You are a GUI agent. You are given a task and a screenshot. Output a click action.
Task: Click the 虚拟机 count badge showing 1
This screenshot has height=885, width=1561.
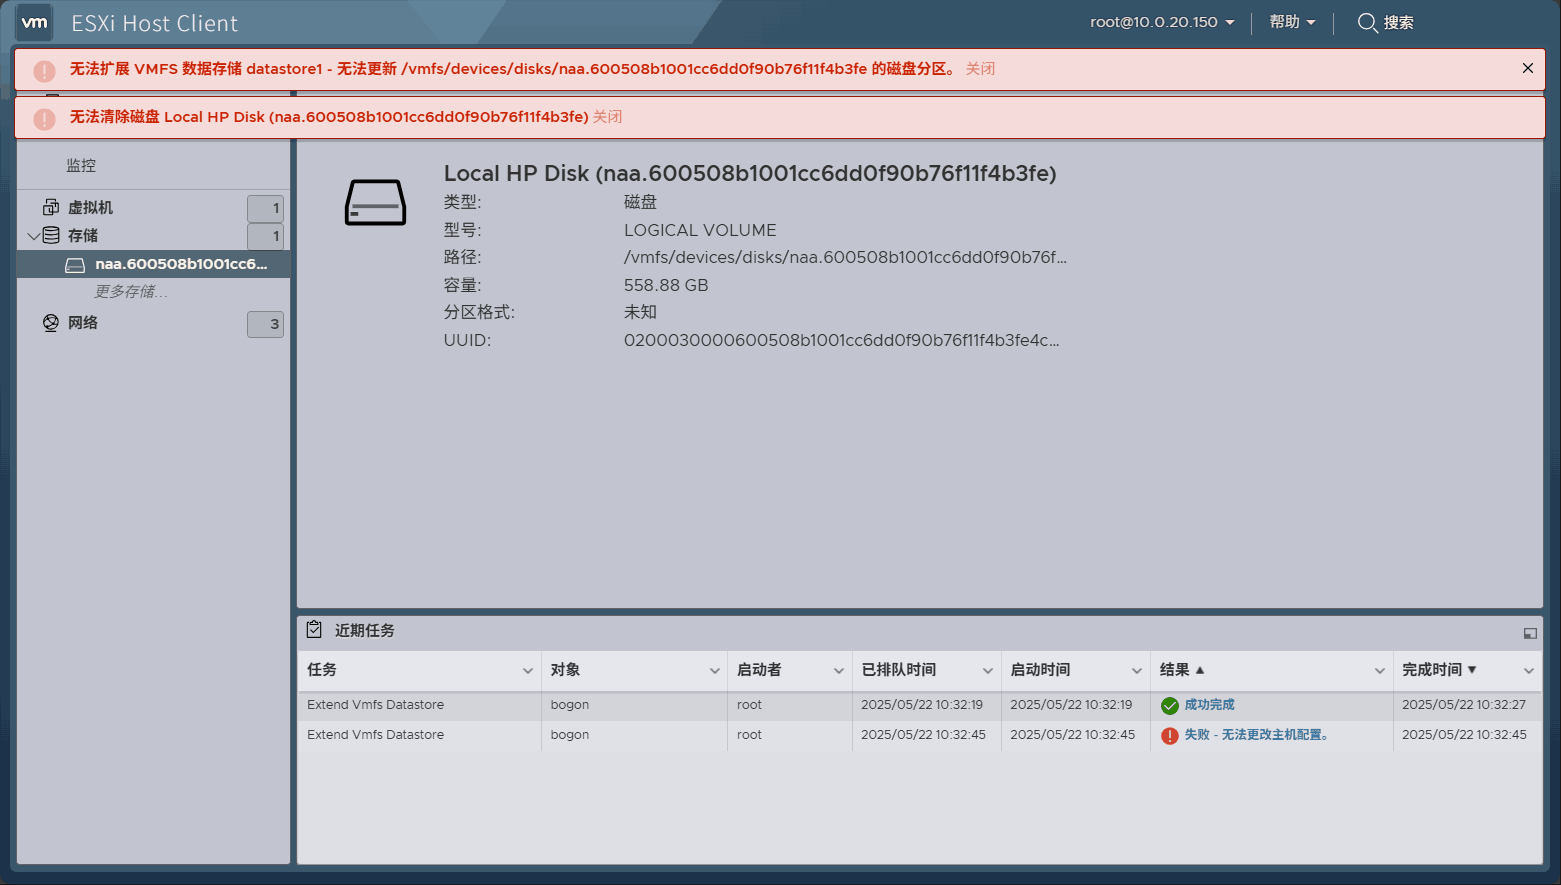[265, 208]
